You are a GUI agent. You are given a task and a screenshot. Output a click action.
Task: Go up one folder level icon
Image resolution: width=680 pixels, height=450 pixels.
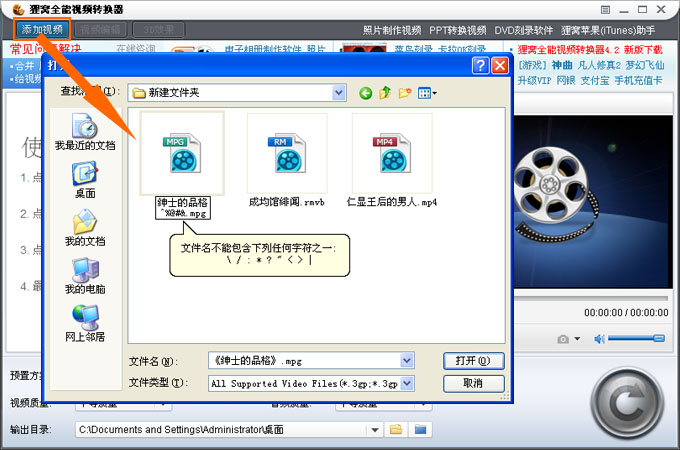pyautogui.click(x=385, y=93)
